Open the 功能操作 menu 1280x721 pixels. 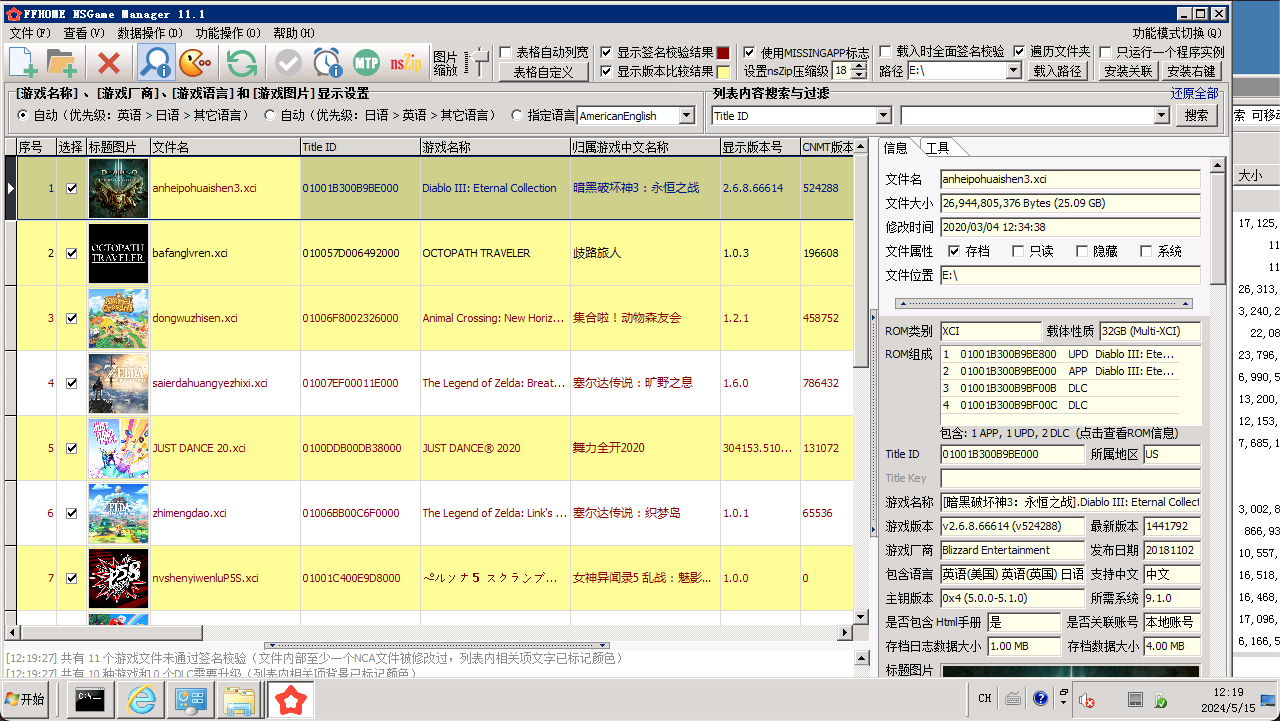click(x=228, y=33)
